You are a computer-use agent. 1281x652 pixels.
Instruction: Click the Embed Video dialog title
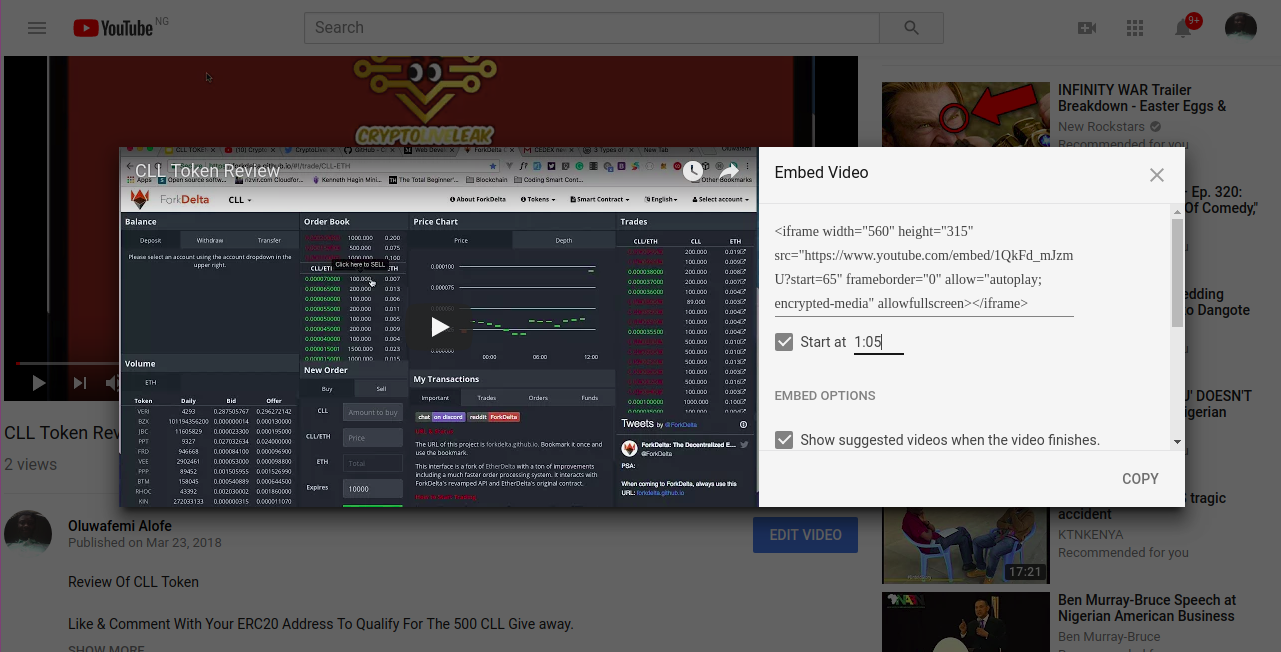tap(821, 173)
